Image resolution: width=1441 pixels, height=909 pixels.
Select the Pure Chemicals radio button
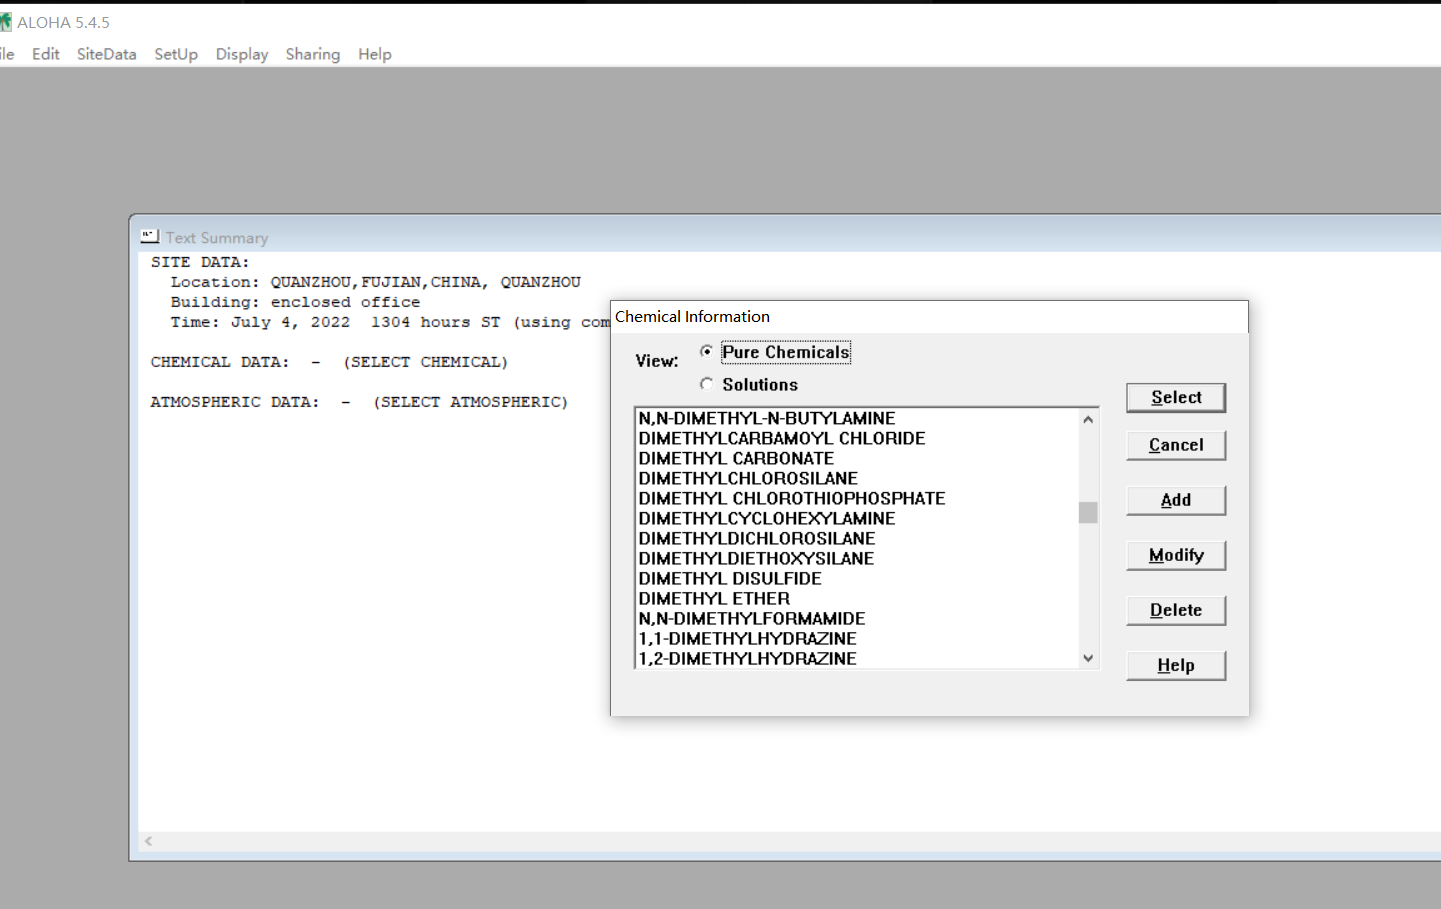pyautogui.click(x=707, y=351)
